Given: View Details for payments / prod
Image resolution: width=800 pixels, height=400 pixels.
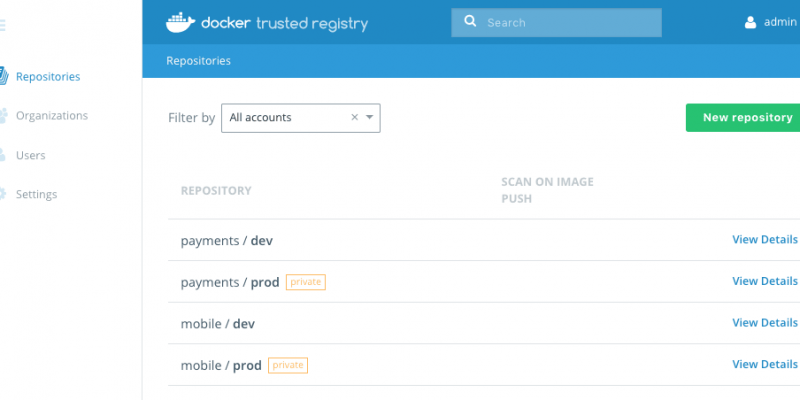Looking at the screenshot, I should [x=765, y=281].
